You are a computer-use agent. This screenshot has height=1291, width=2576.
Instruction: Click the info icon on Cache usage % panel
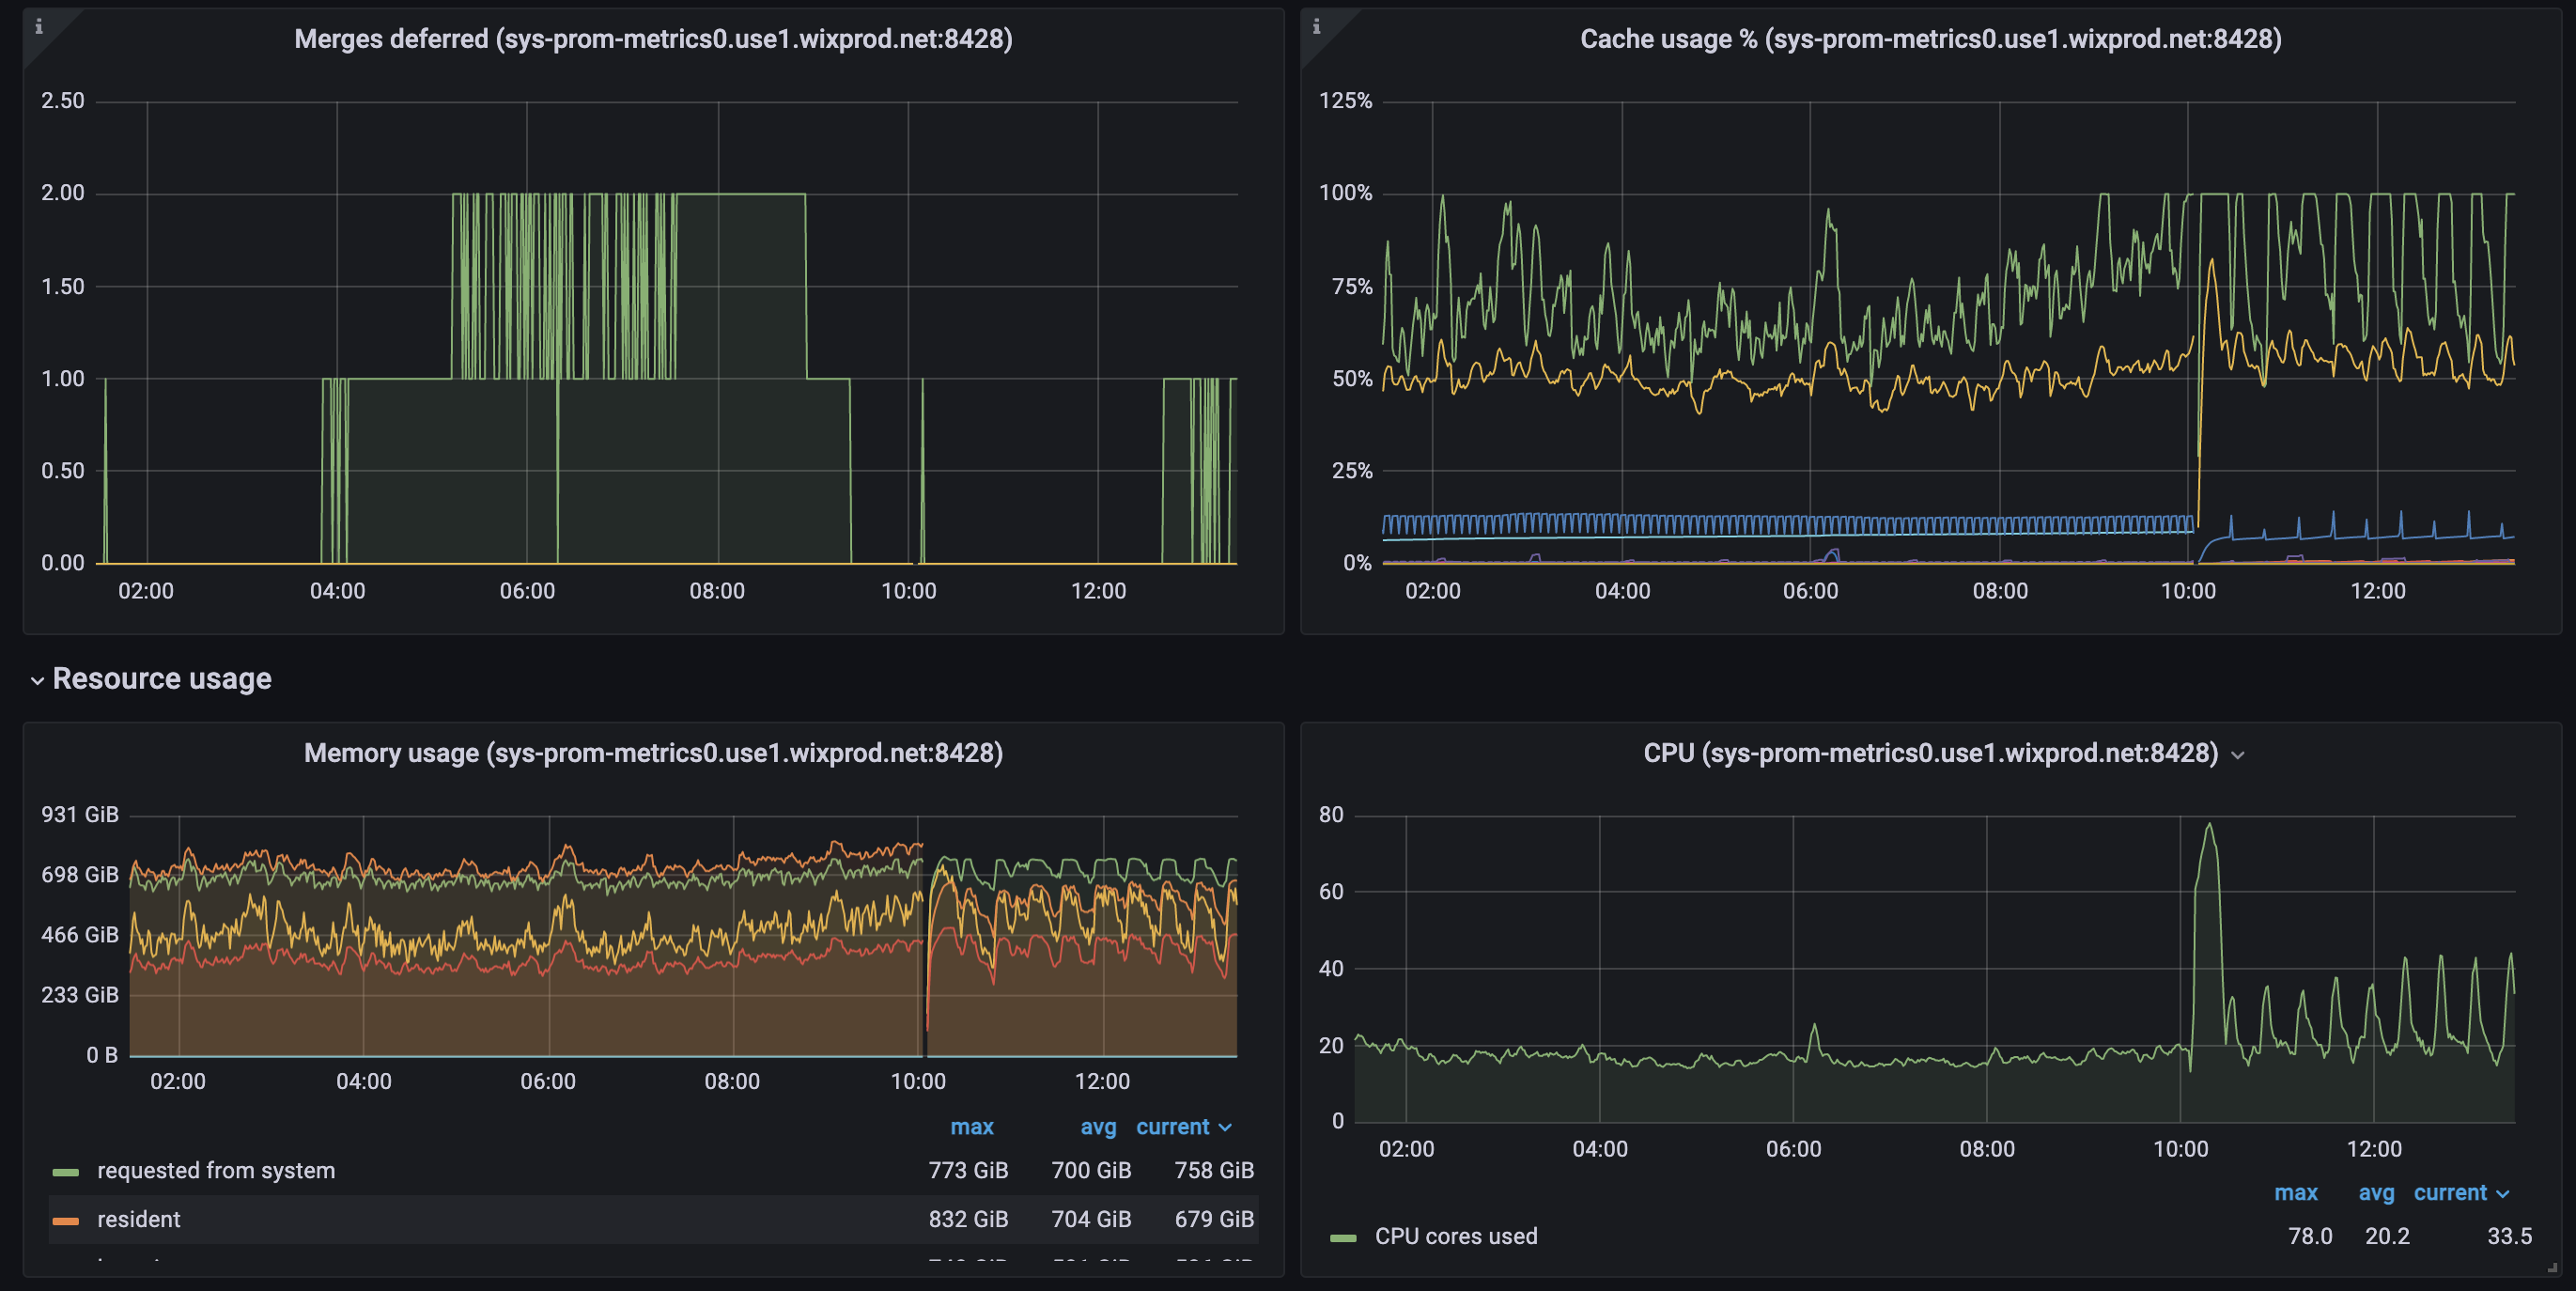click(1318, 28)
